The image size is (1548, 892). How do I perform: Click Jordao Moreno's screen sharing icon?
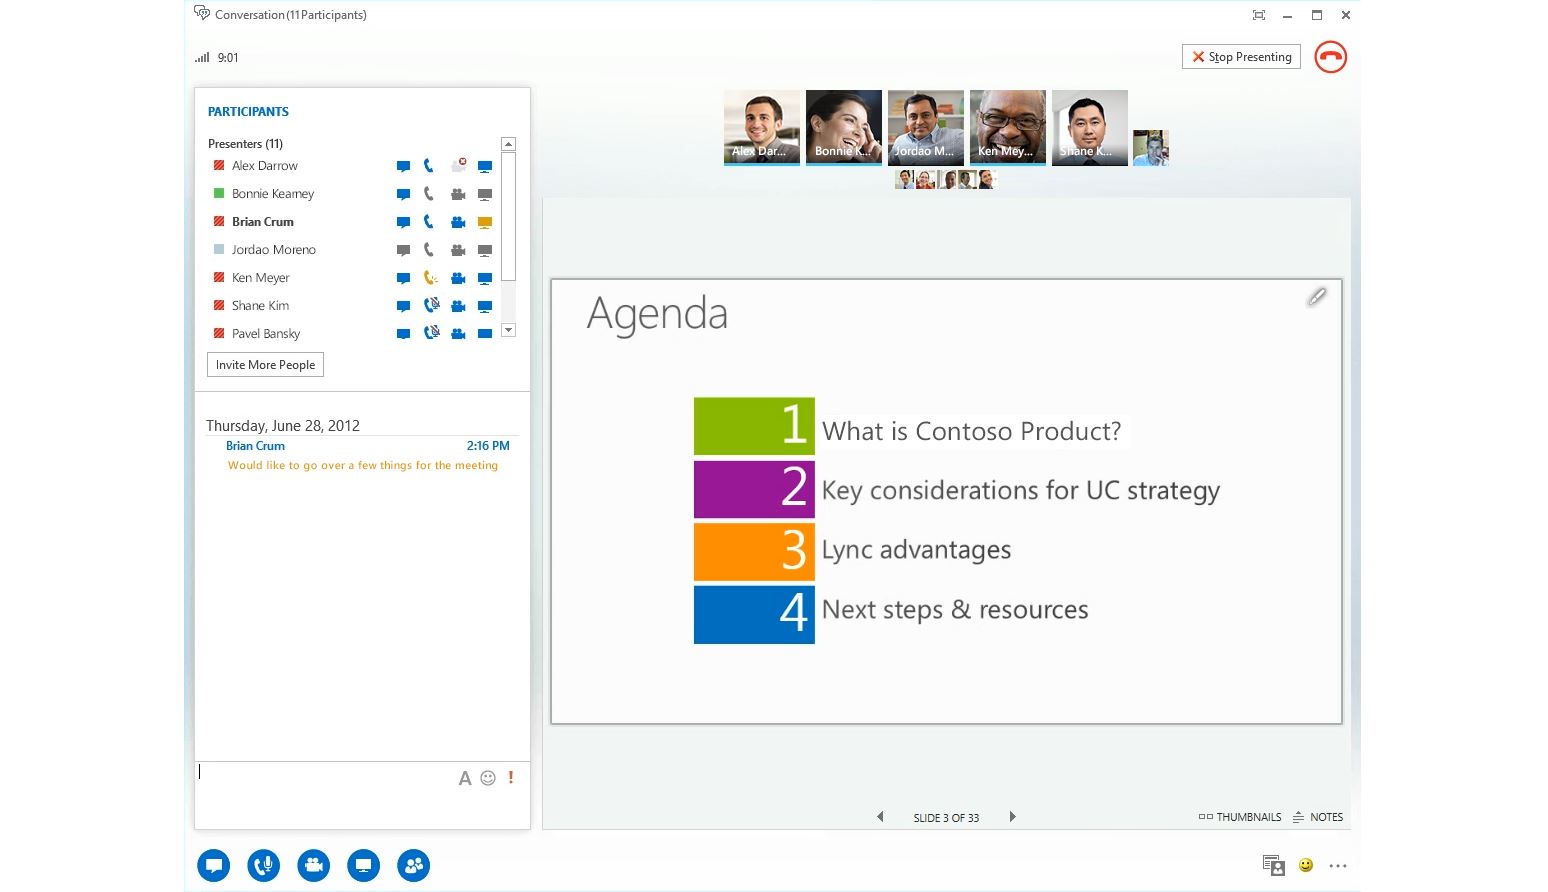(485, 250)
